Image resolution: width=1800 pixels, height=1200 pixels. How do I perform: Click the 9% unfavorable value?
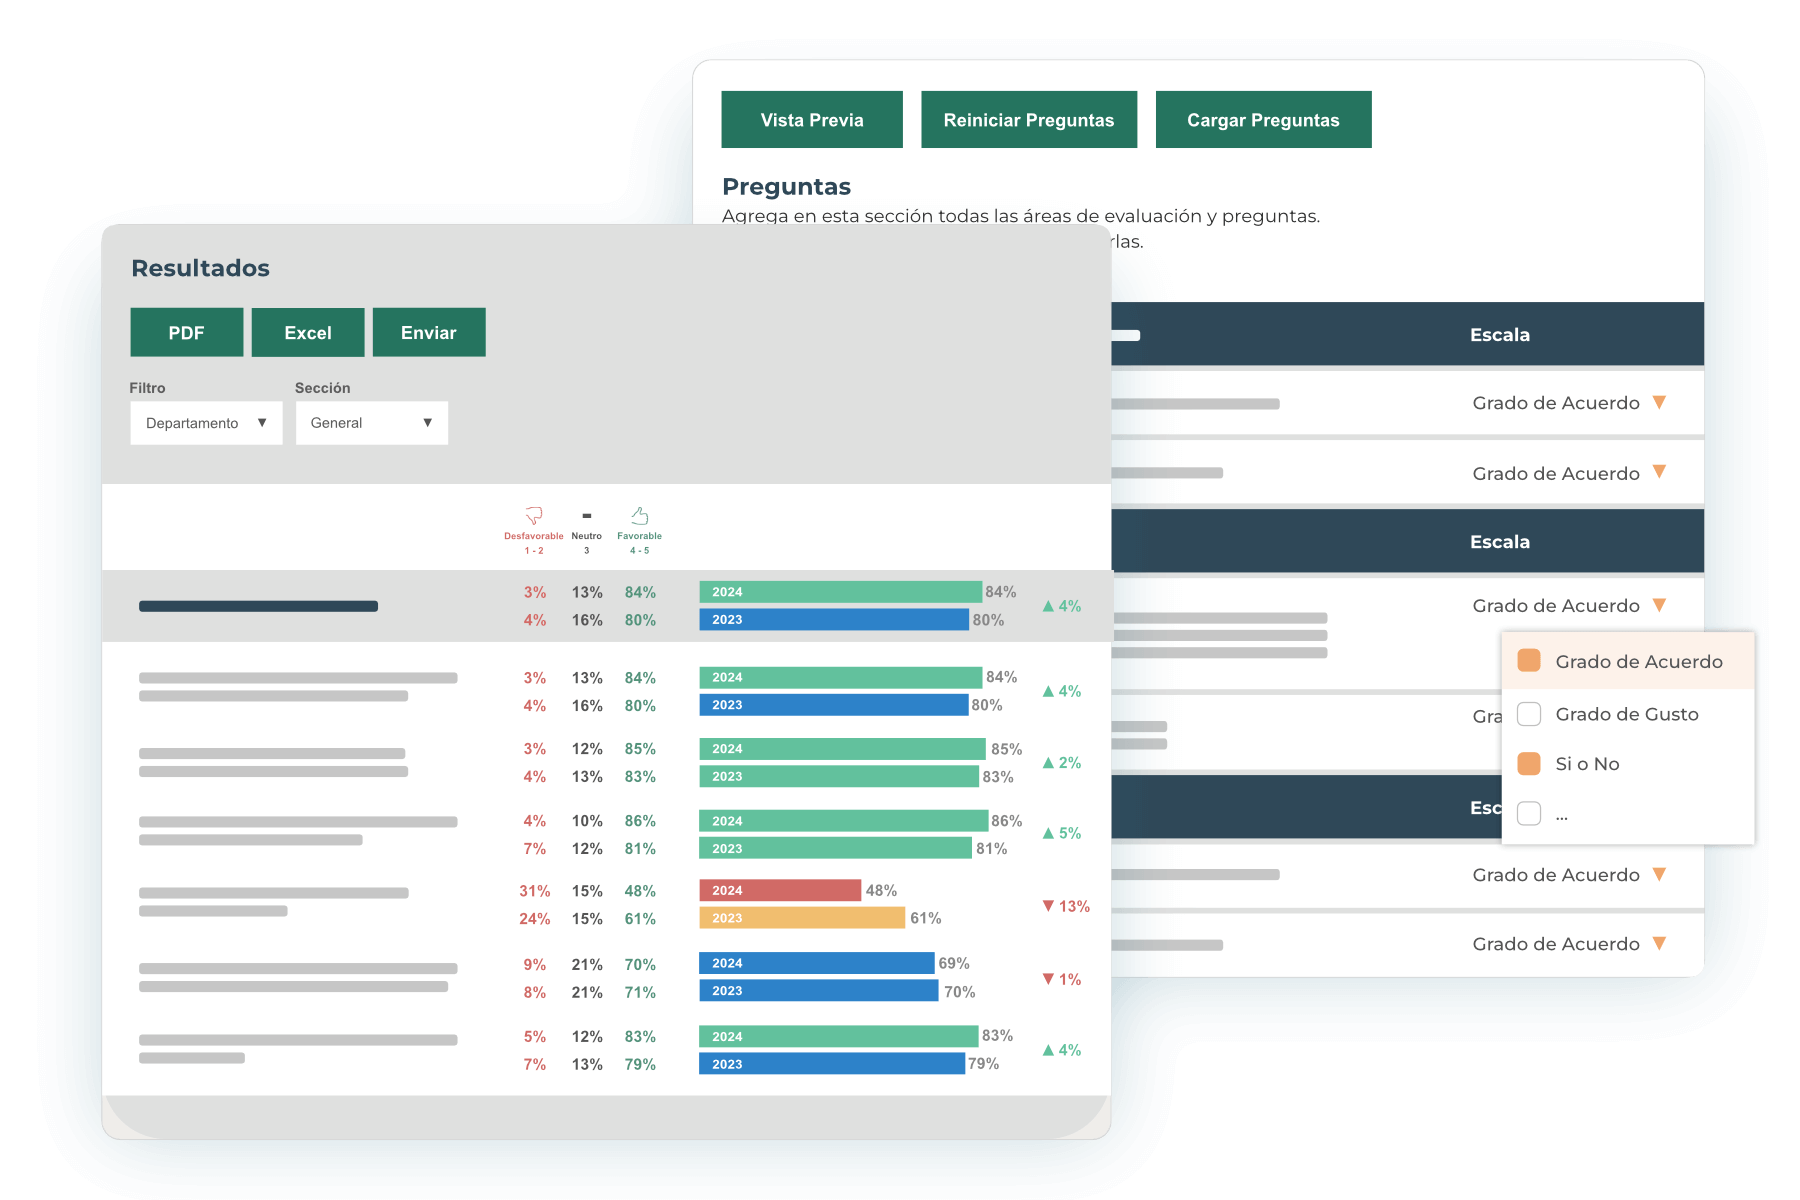(x=535, y=965)
